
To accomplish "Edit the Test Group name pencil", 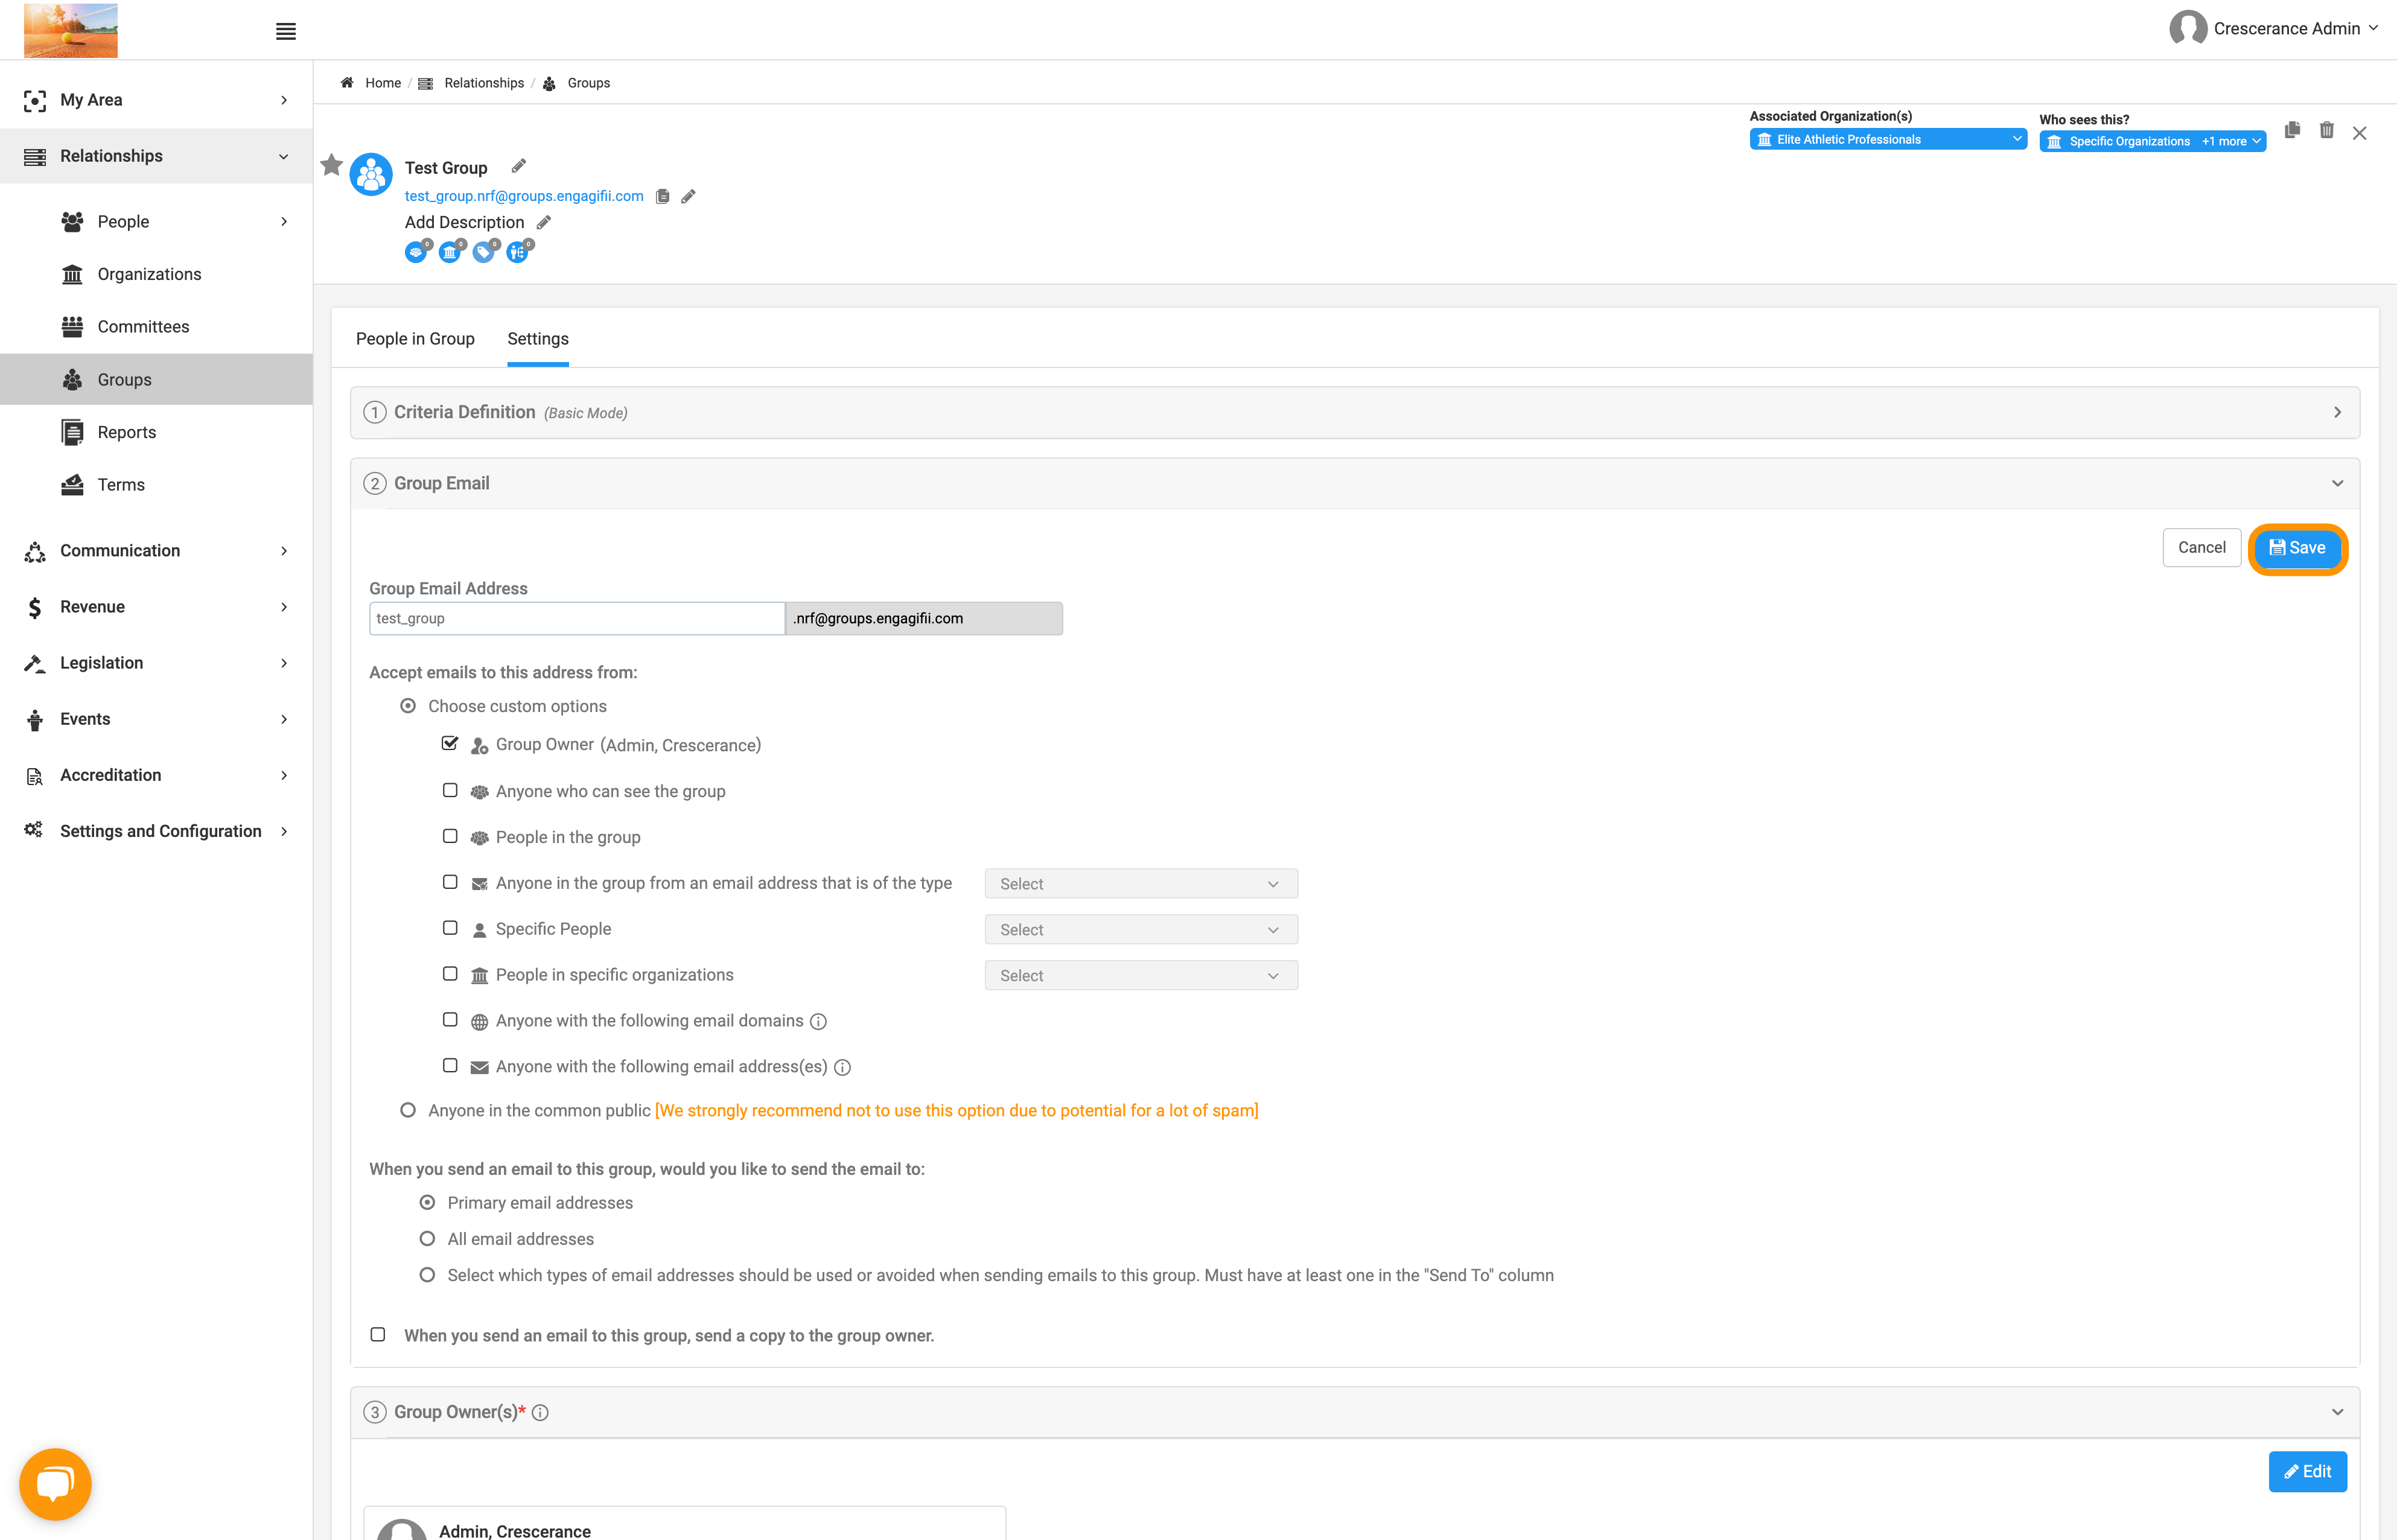I will 518,166.
